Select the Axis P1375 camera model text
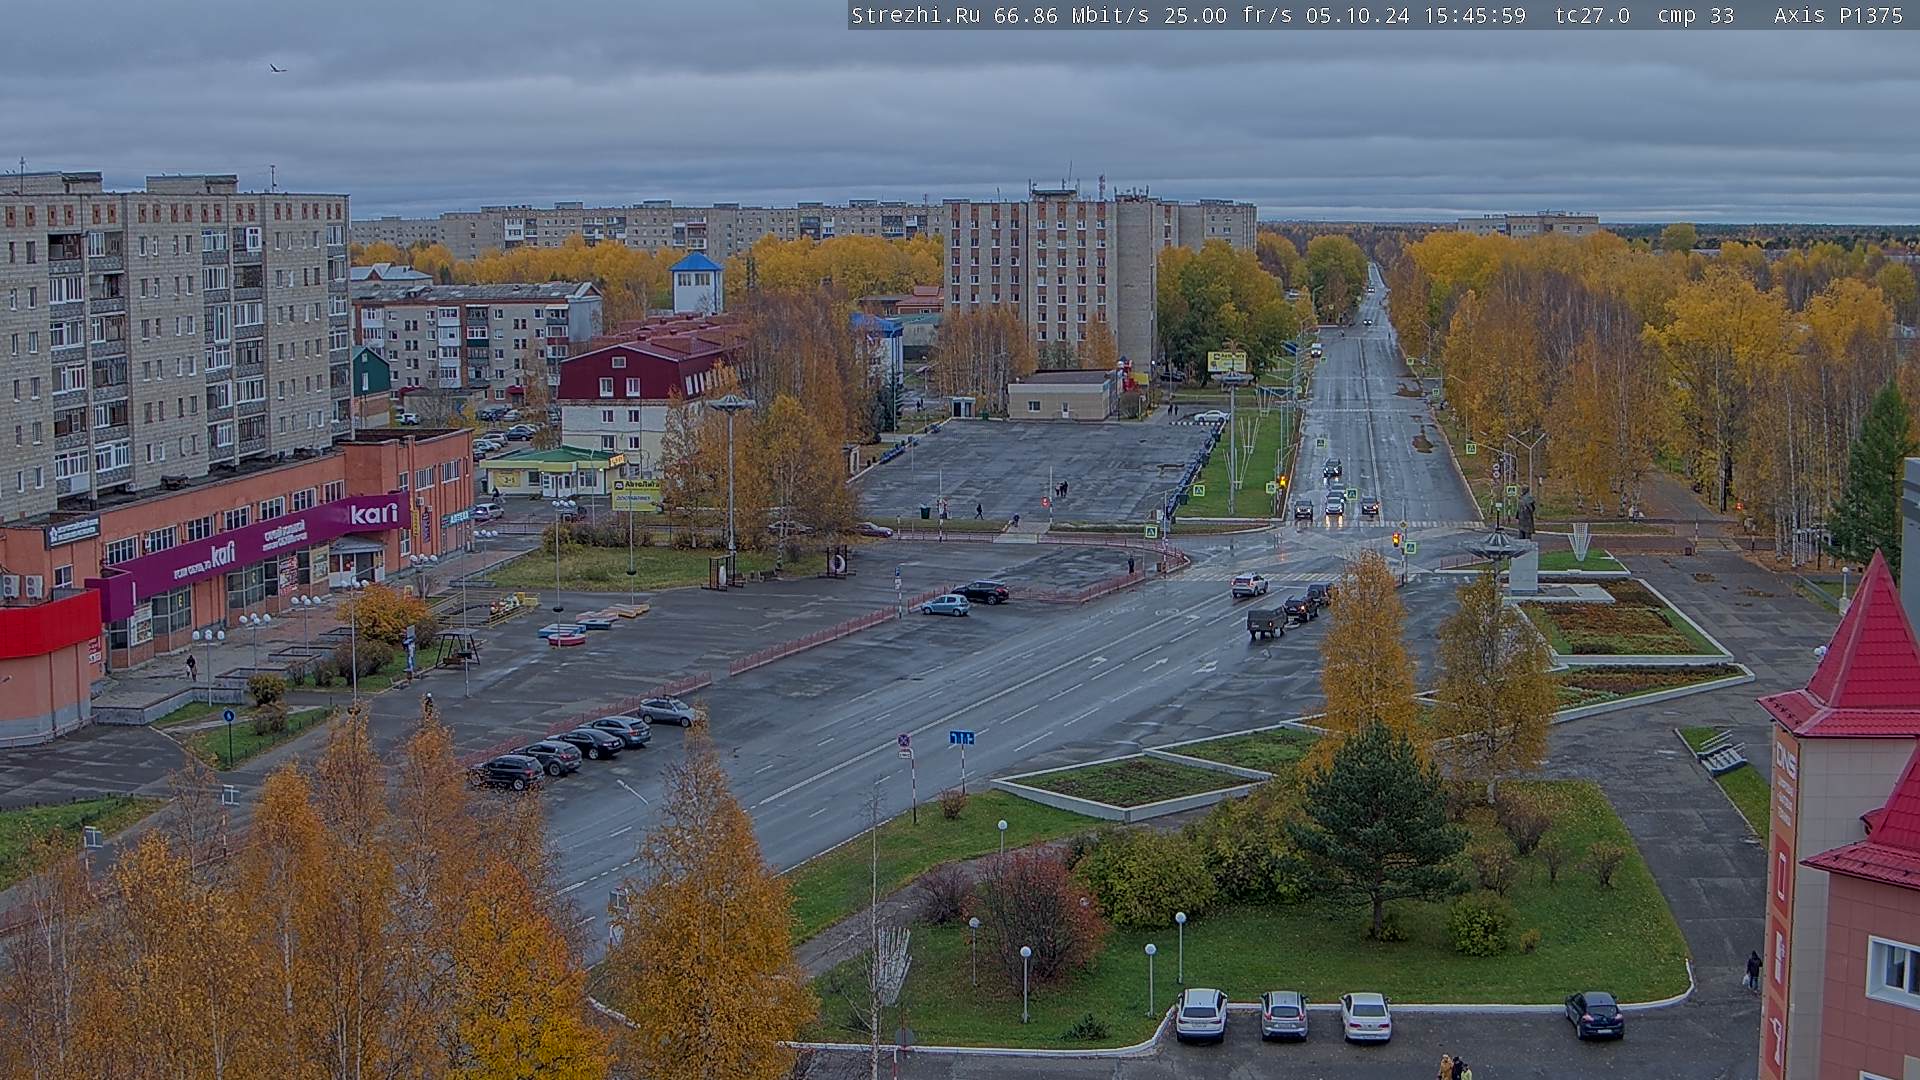The height and width of the screenshot is (1080, 1920). (1839, 15)
